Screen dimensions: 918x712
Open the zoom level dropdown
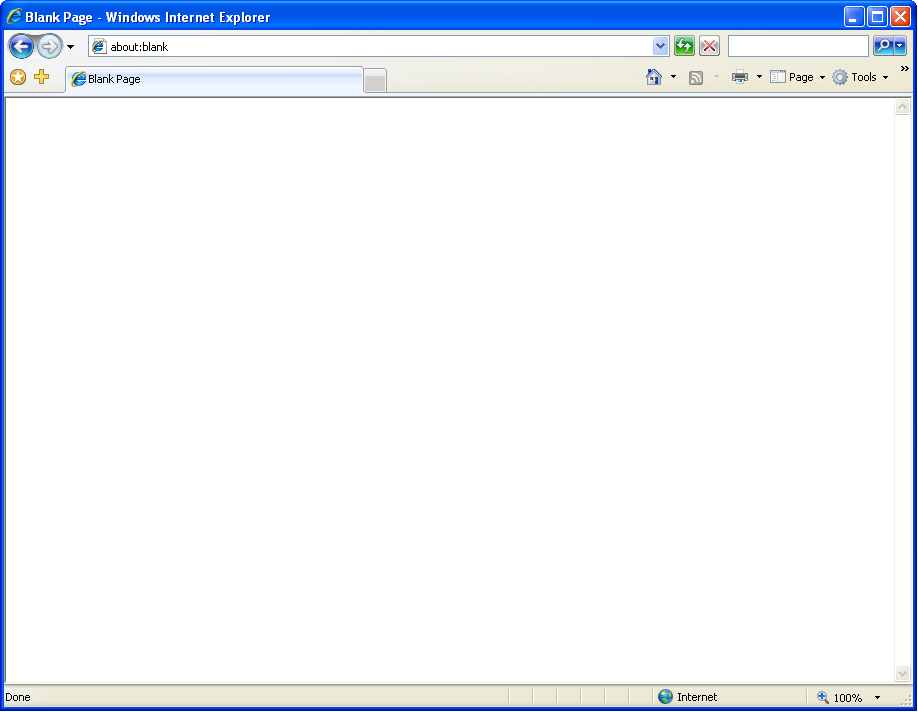click(879, 697)
